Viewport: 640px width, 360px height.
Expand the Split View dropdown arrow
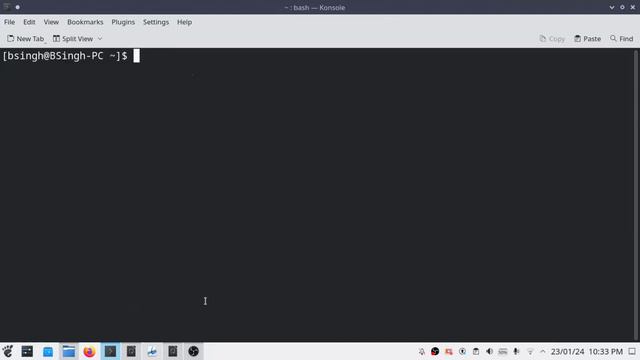[100, 39]
